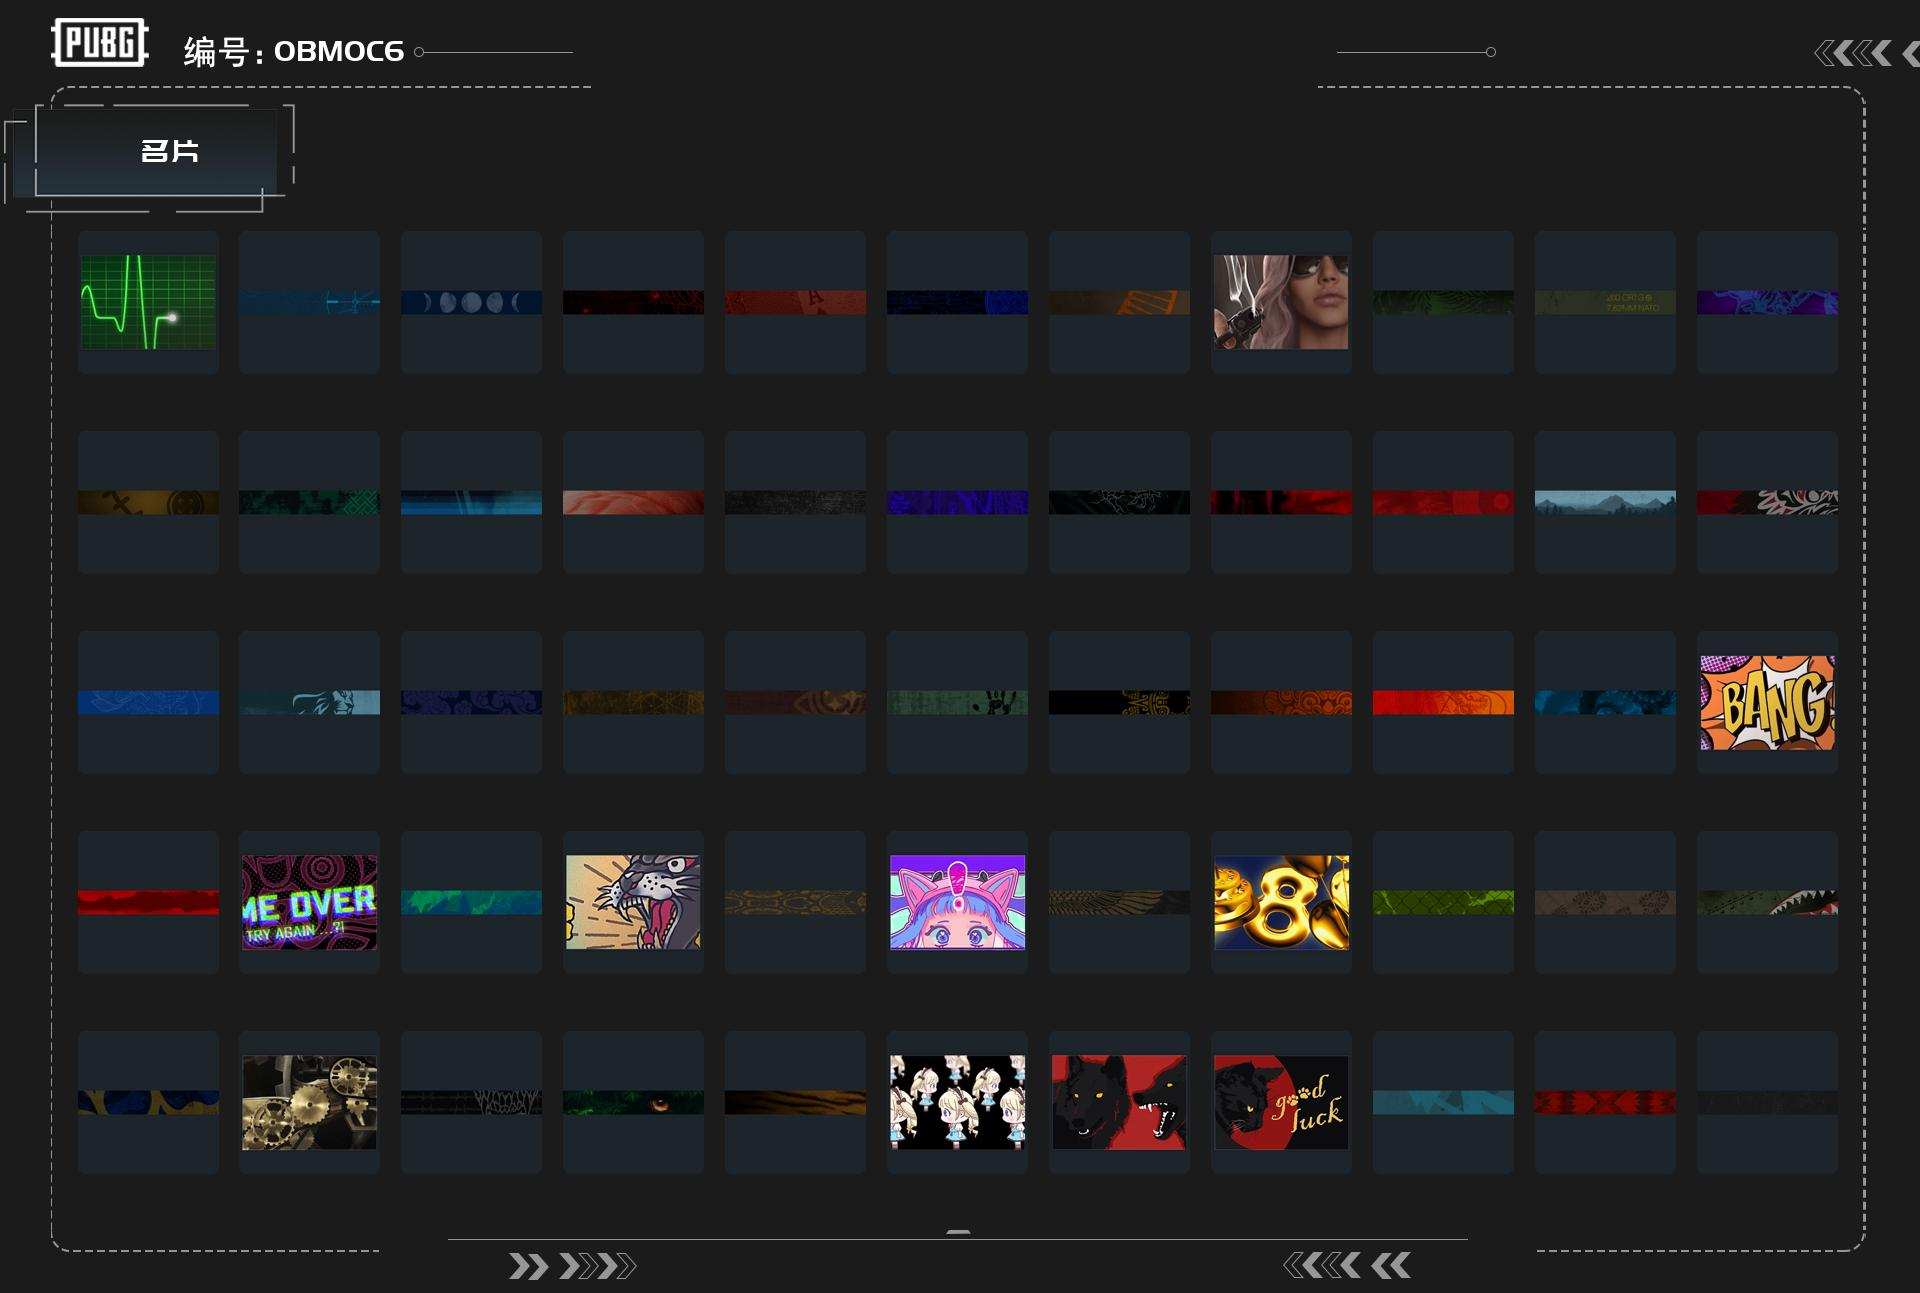Screen dimensions: 1920x1293
Task: Choose the green and teal paint nameplate
Action: click(x=471, y=902)
